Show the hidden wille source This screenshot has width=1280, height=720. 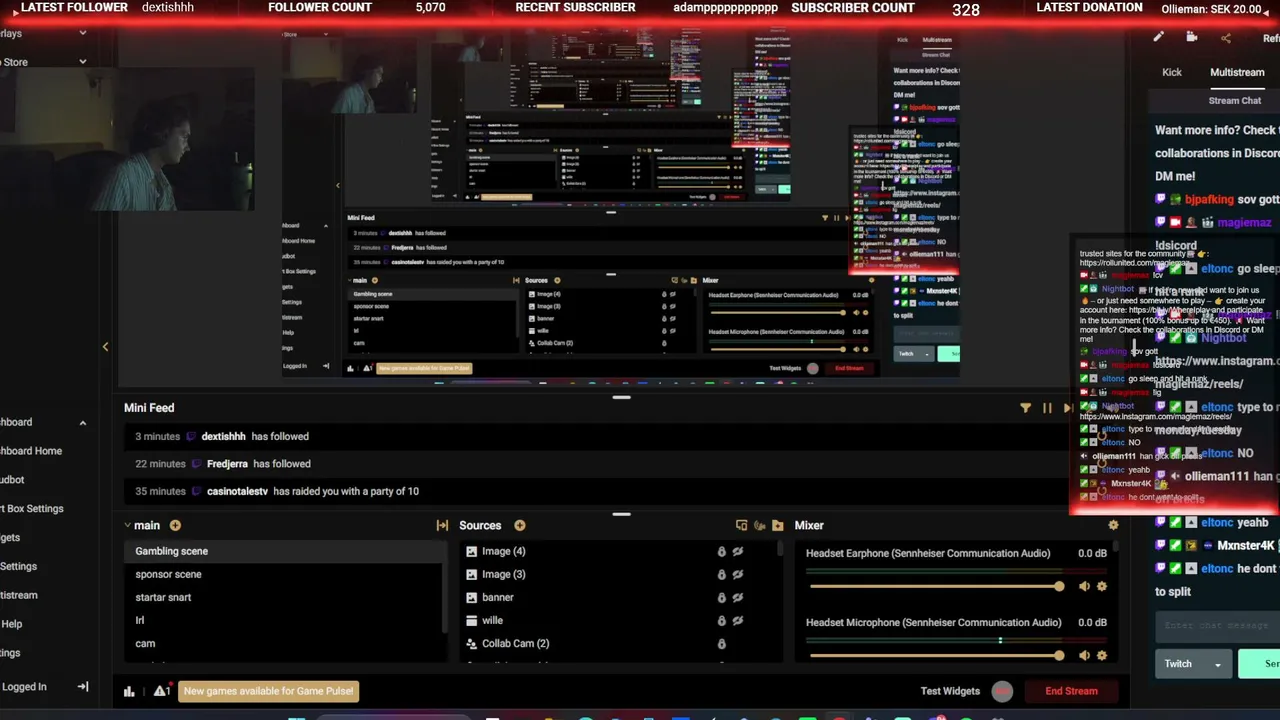coord(738,621)
